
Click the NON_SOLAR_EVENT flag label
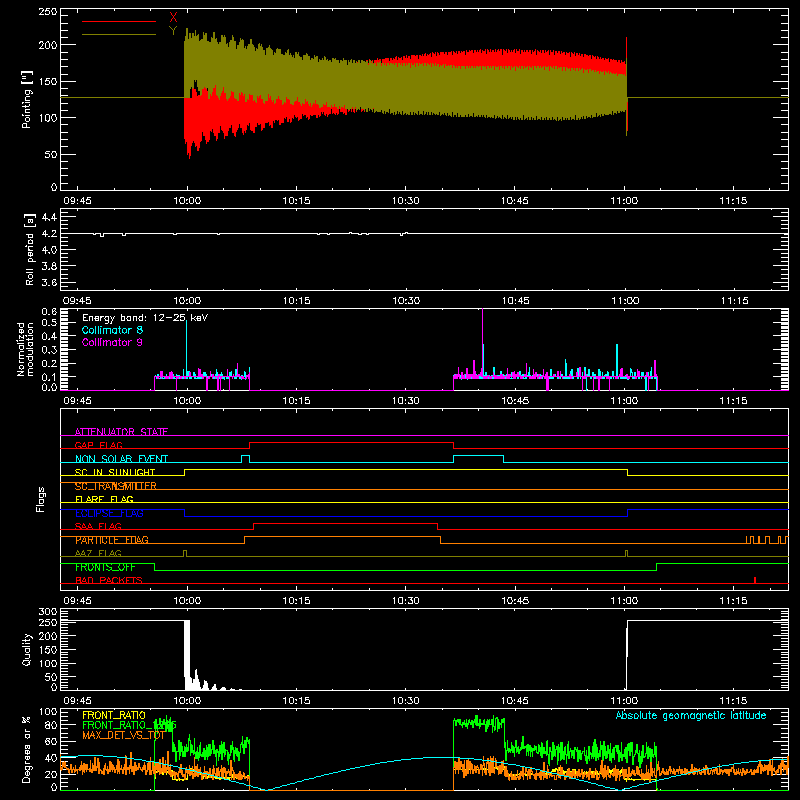click(x=121, y=459)
